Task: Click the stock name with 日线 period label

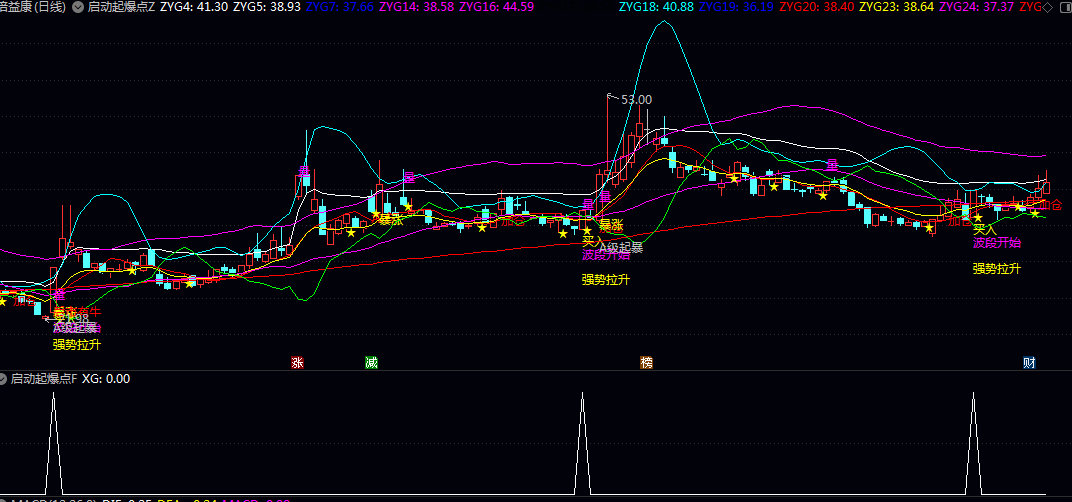Action: click(x=34, y=7)
